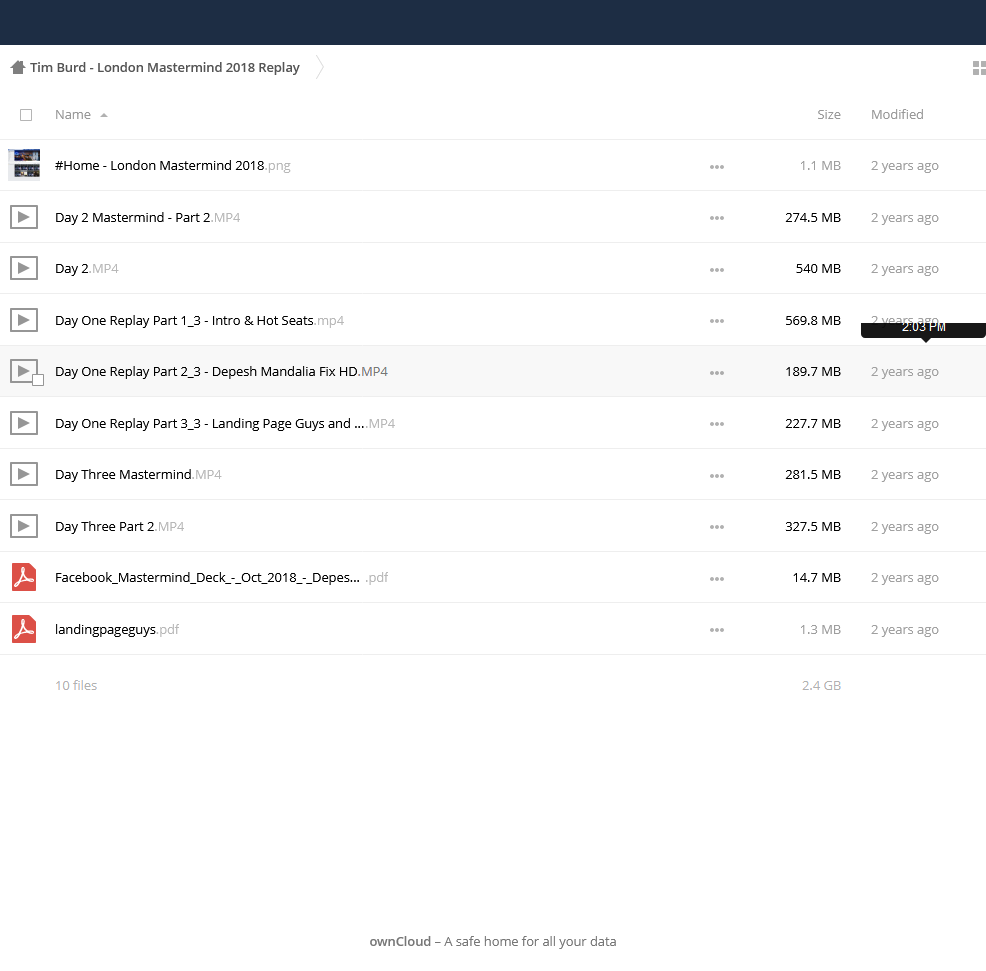Open landingpageguys.pdf document
Image resolution: width=986 pixels, height=971 pixels.
[x=117, y=630]
